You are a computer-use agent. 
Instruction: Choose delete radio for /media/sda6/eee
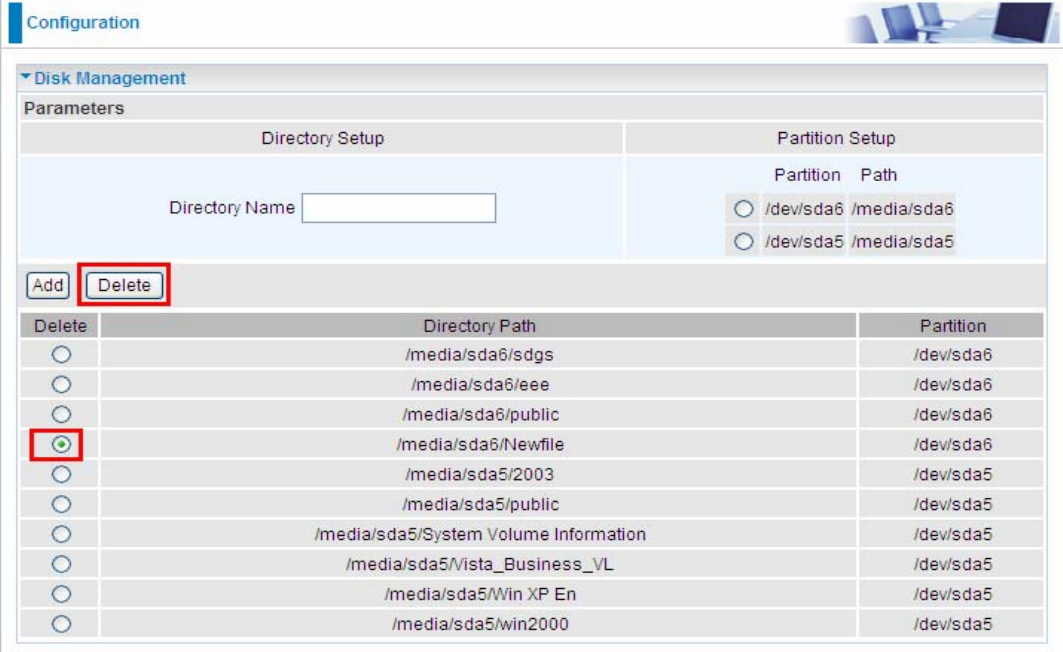coord(62,385)
